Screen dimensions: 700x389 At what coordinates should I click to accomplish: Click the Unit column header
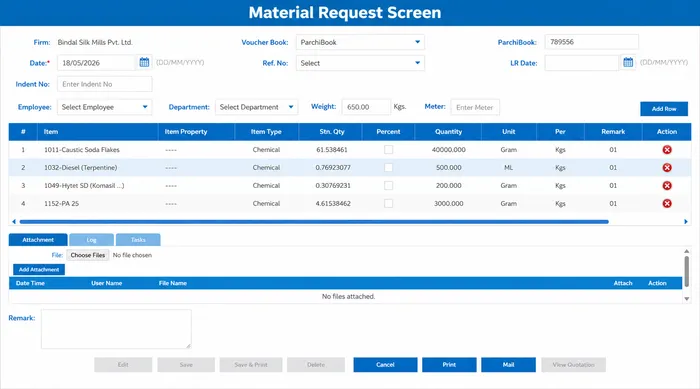[508, 132]
